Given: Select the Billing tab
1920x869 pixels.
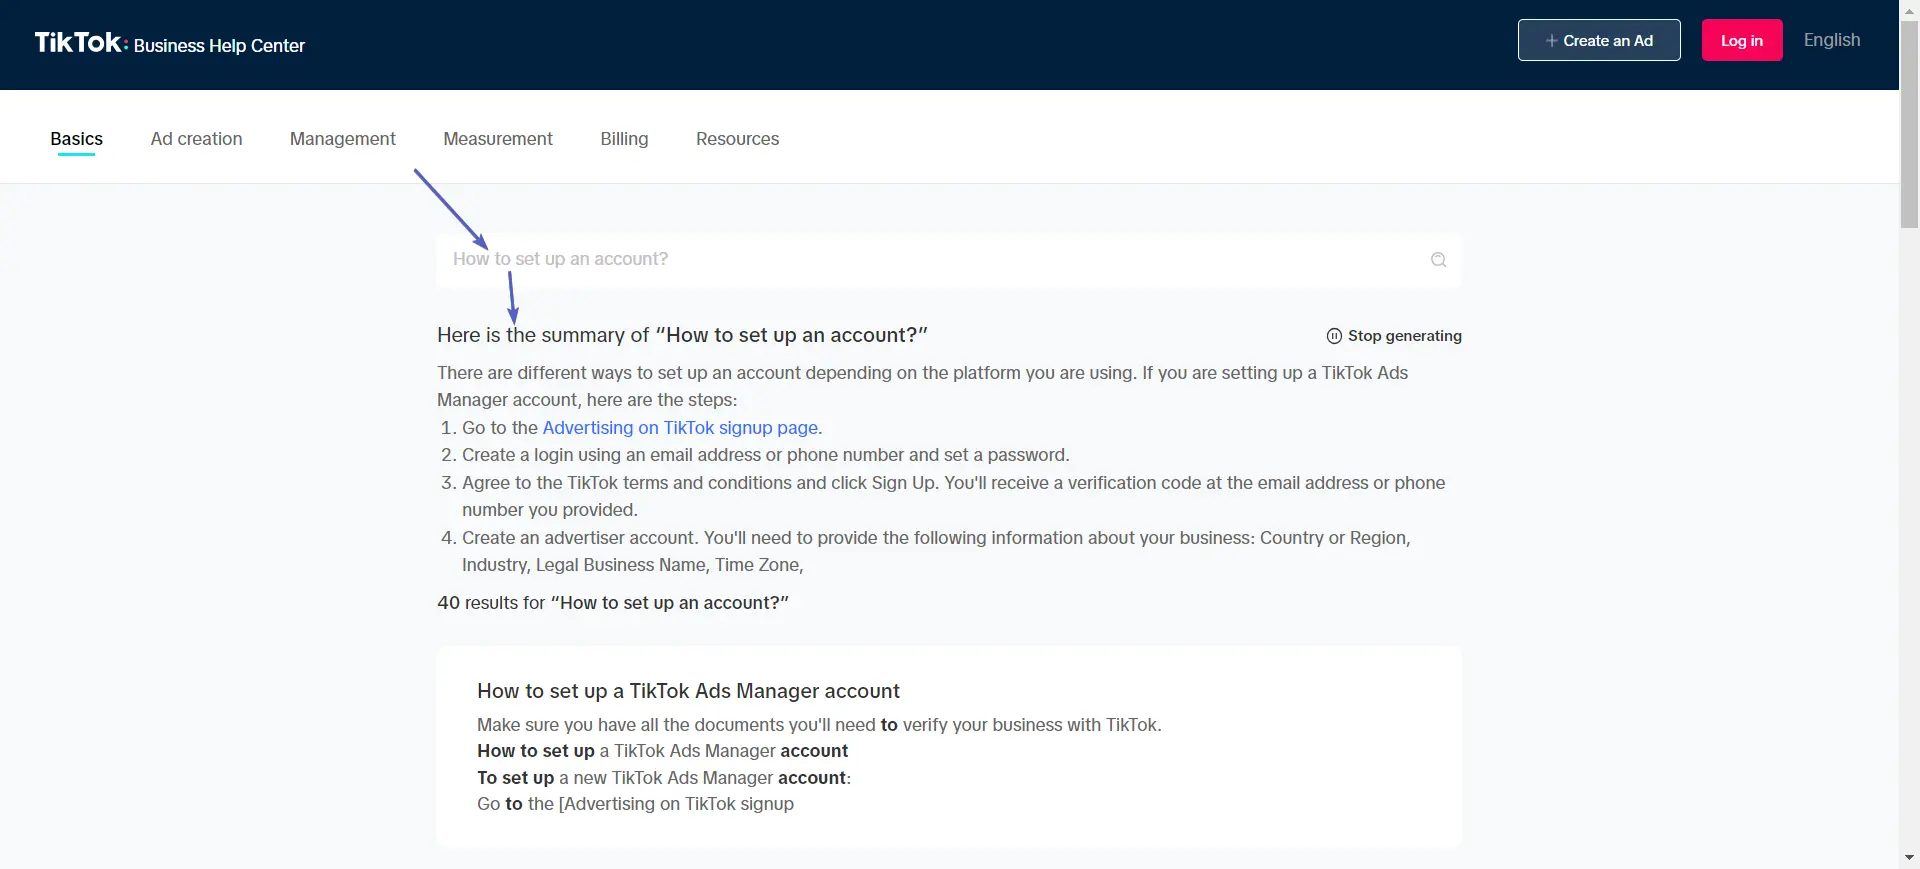Looking at the screenshot, I should pyautogui.click(x=624, y=139).
